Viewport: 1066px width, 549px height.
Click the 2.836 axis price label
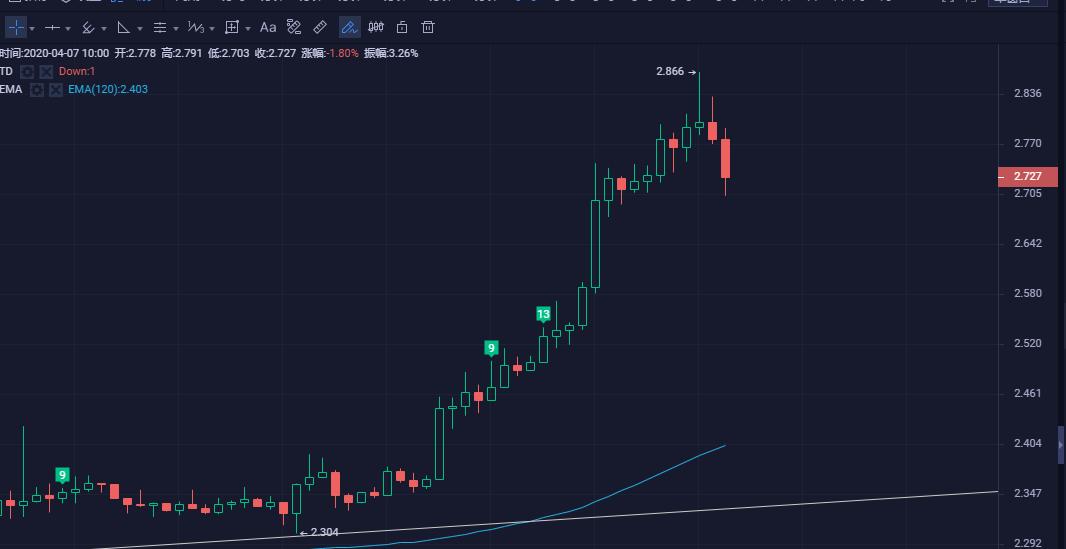pyautogui.click(x=1027, y=93)
